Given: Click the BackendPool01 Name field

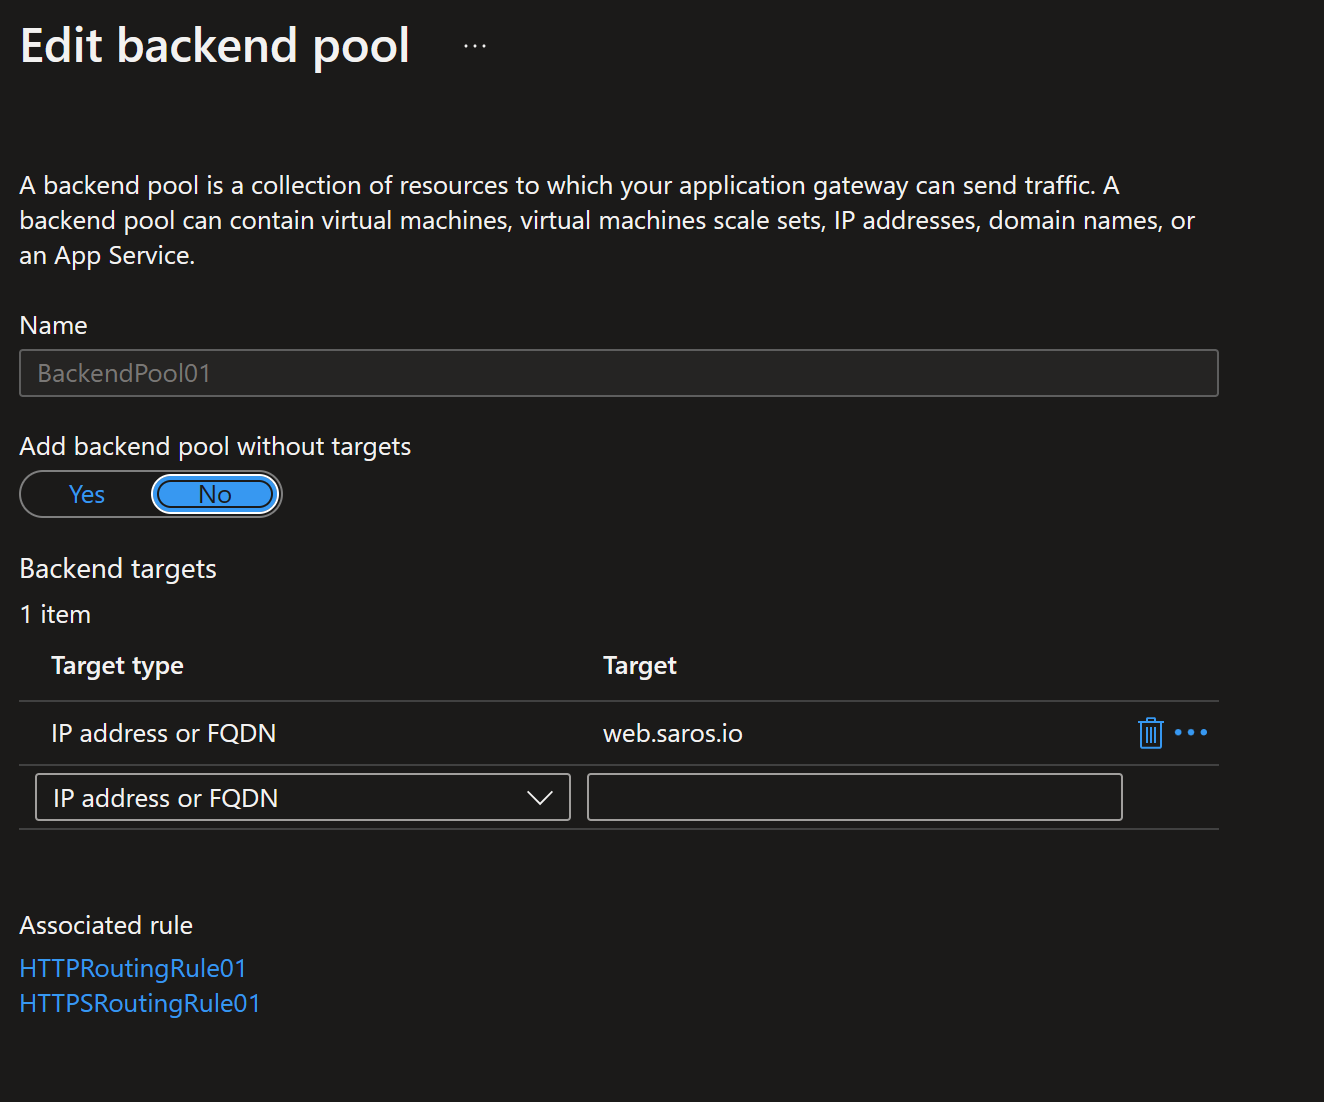Looking at the screenshot, I should coord(618,373).
